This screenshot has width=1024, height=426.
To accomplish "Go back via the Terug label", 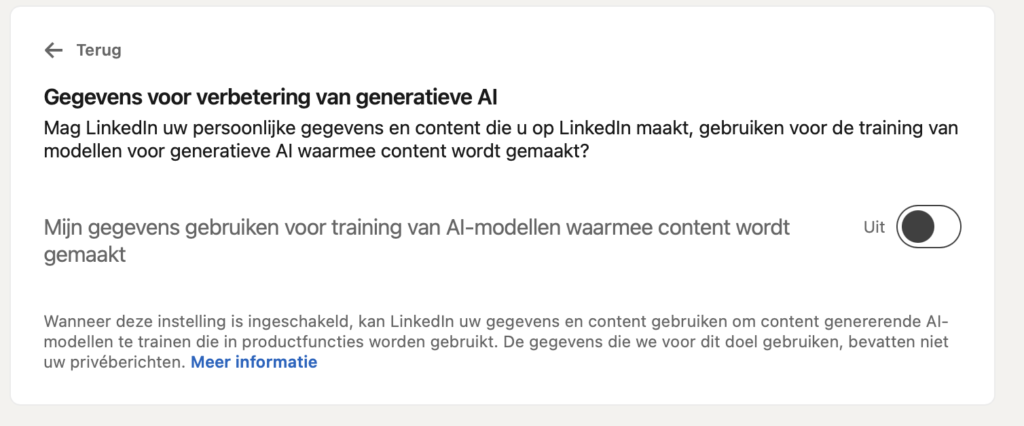I will pyautogui.click(x=99, y=50).
